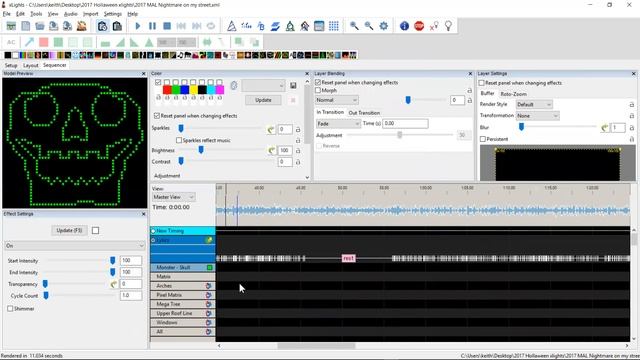Image resolution: width=640 pixels, height=360 pixels.
Task: Click the pink 'rest' timing label
Action: click(348, 258)
